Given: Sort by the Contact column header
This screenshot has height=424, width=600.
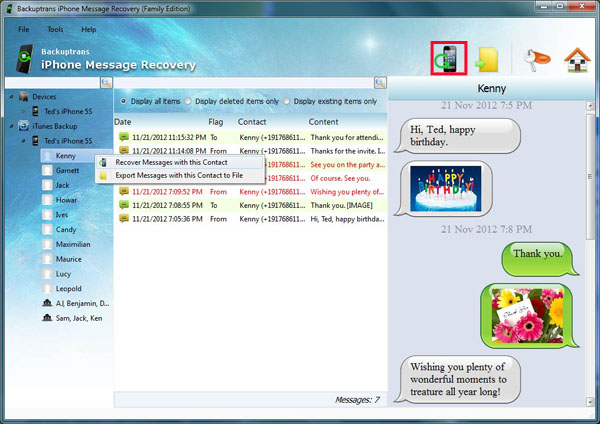Looking at the screenshot, I should [252, 122].
